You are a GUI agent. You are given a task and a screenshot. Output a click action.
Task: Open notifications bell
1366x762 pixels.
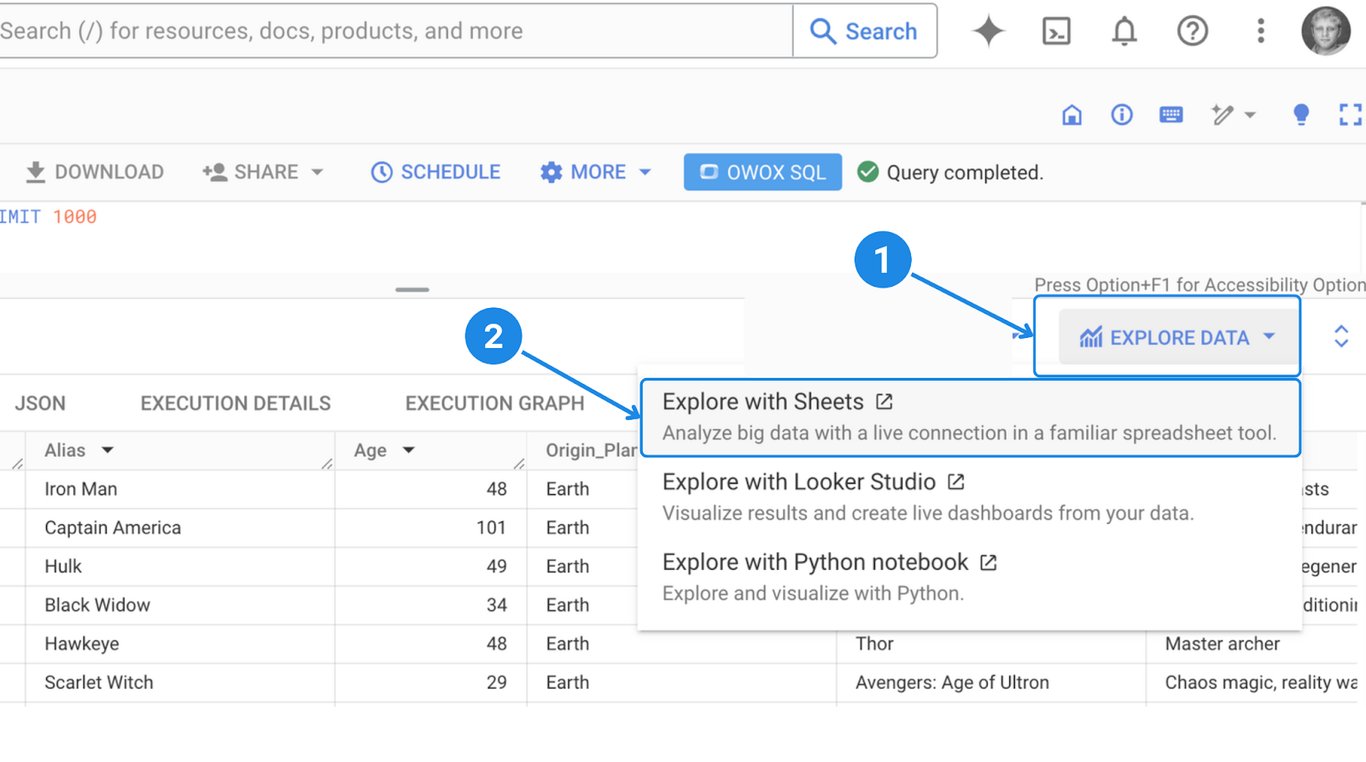pos(1124,31)
